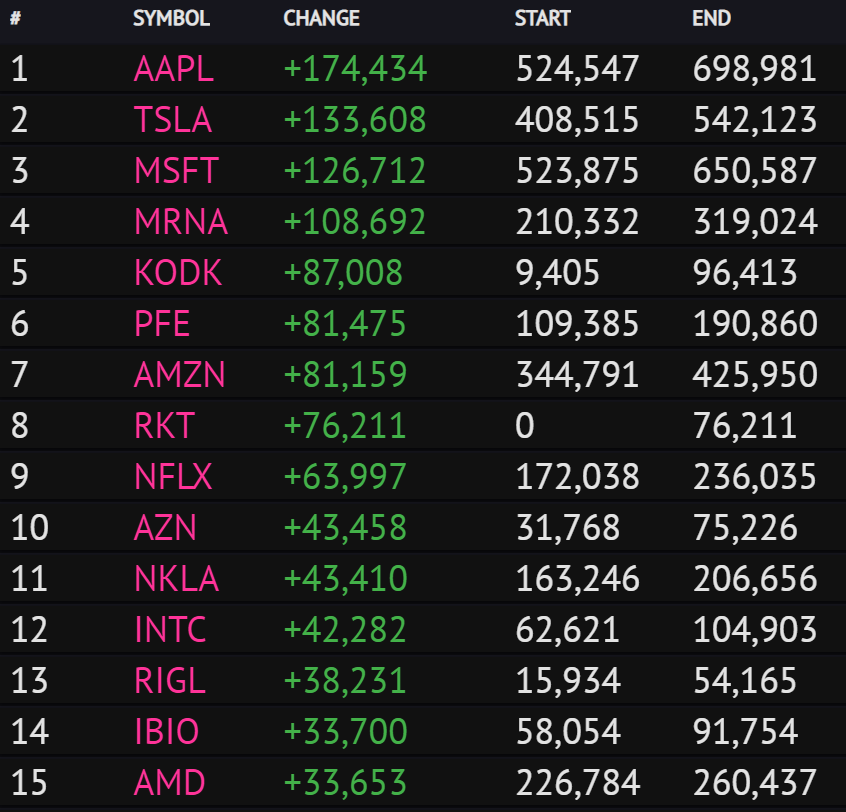Click the KODK symbol link
The height and width of the screenshot is (812, 846).
click(x=178, y=273)
